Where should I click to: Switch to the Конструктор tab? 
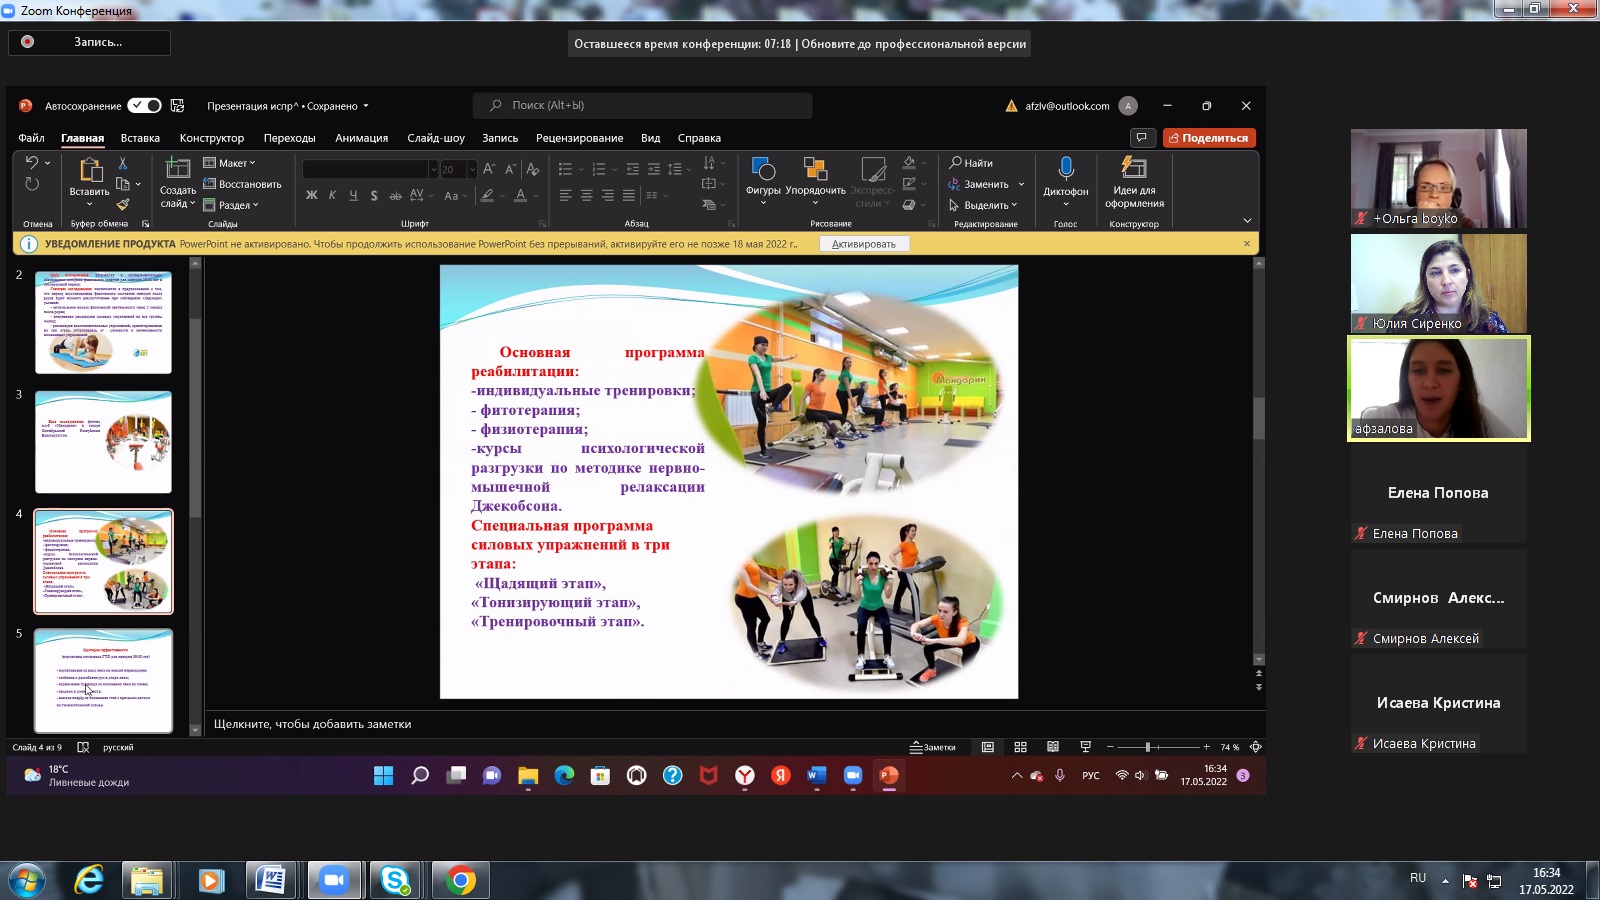coord(211,138)
